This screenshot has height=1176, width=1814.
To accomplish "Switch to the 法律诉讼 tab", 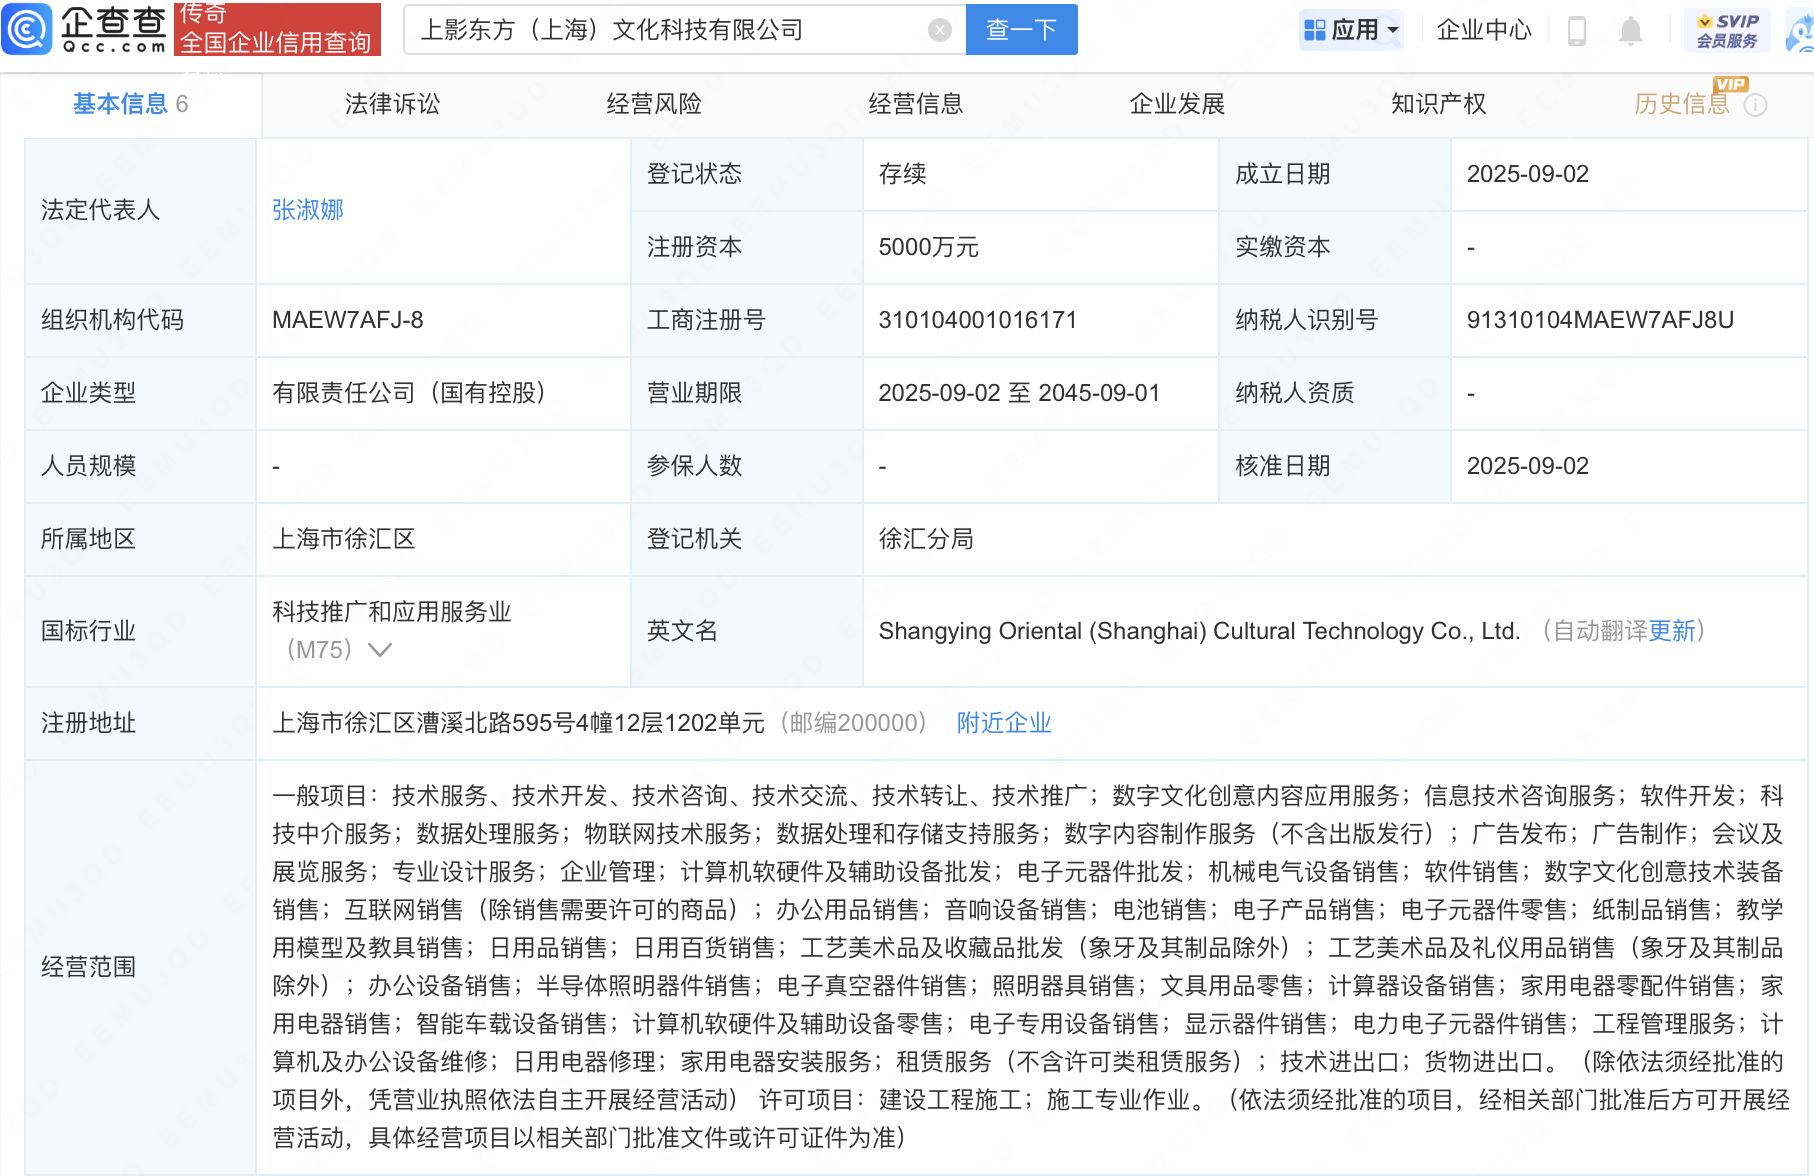I will [x=392, y=104].
